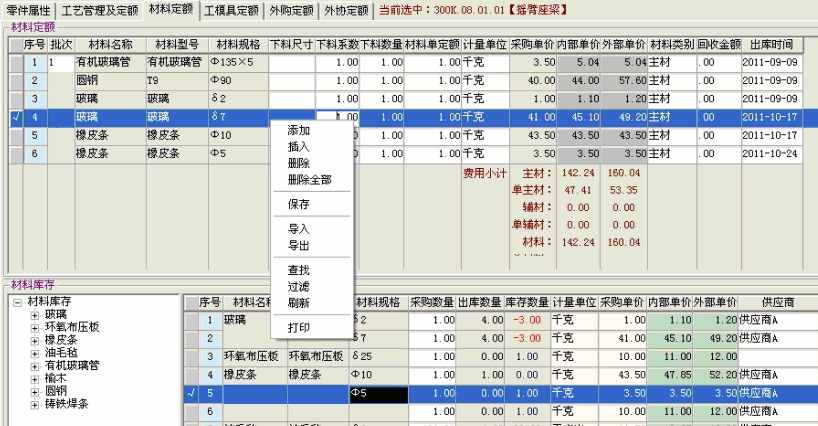This screenshot has width=818, height=426.
Task: Click 删除全部 in the context menu
Action: click(x=309, y=180)
